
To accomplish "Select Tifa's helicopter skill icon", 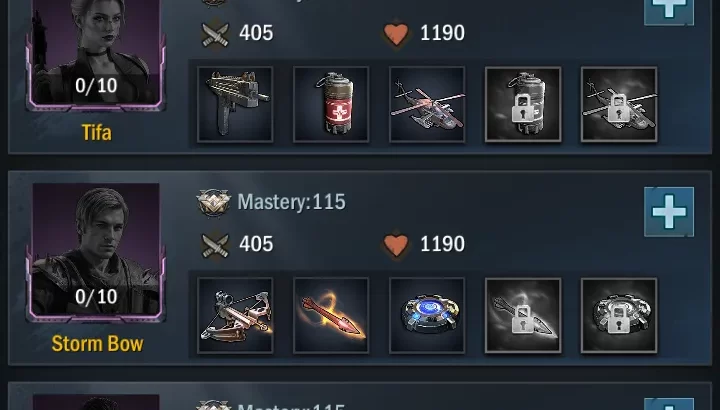I will click(x=427, y=104).
